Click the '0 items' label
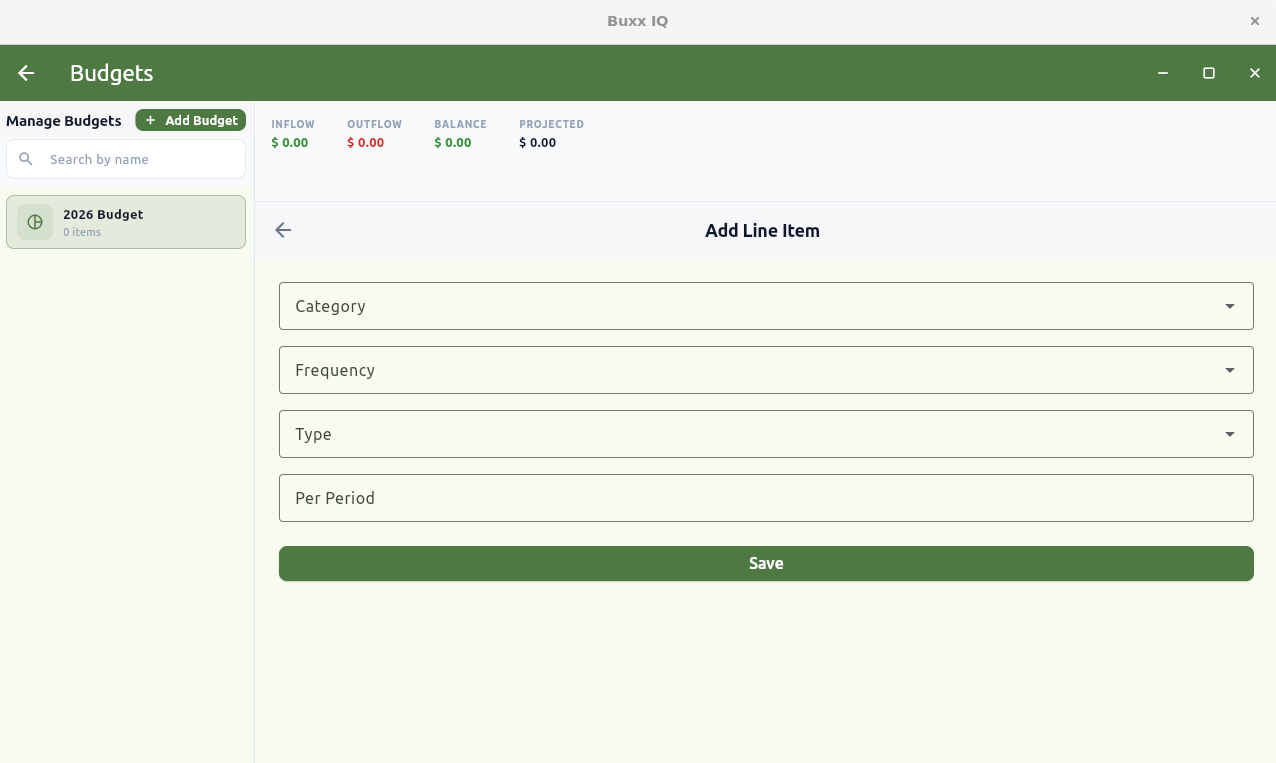Image resolution: width=1276 pixels, height=763 pixels. [x=82, y=232]
